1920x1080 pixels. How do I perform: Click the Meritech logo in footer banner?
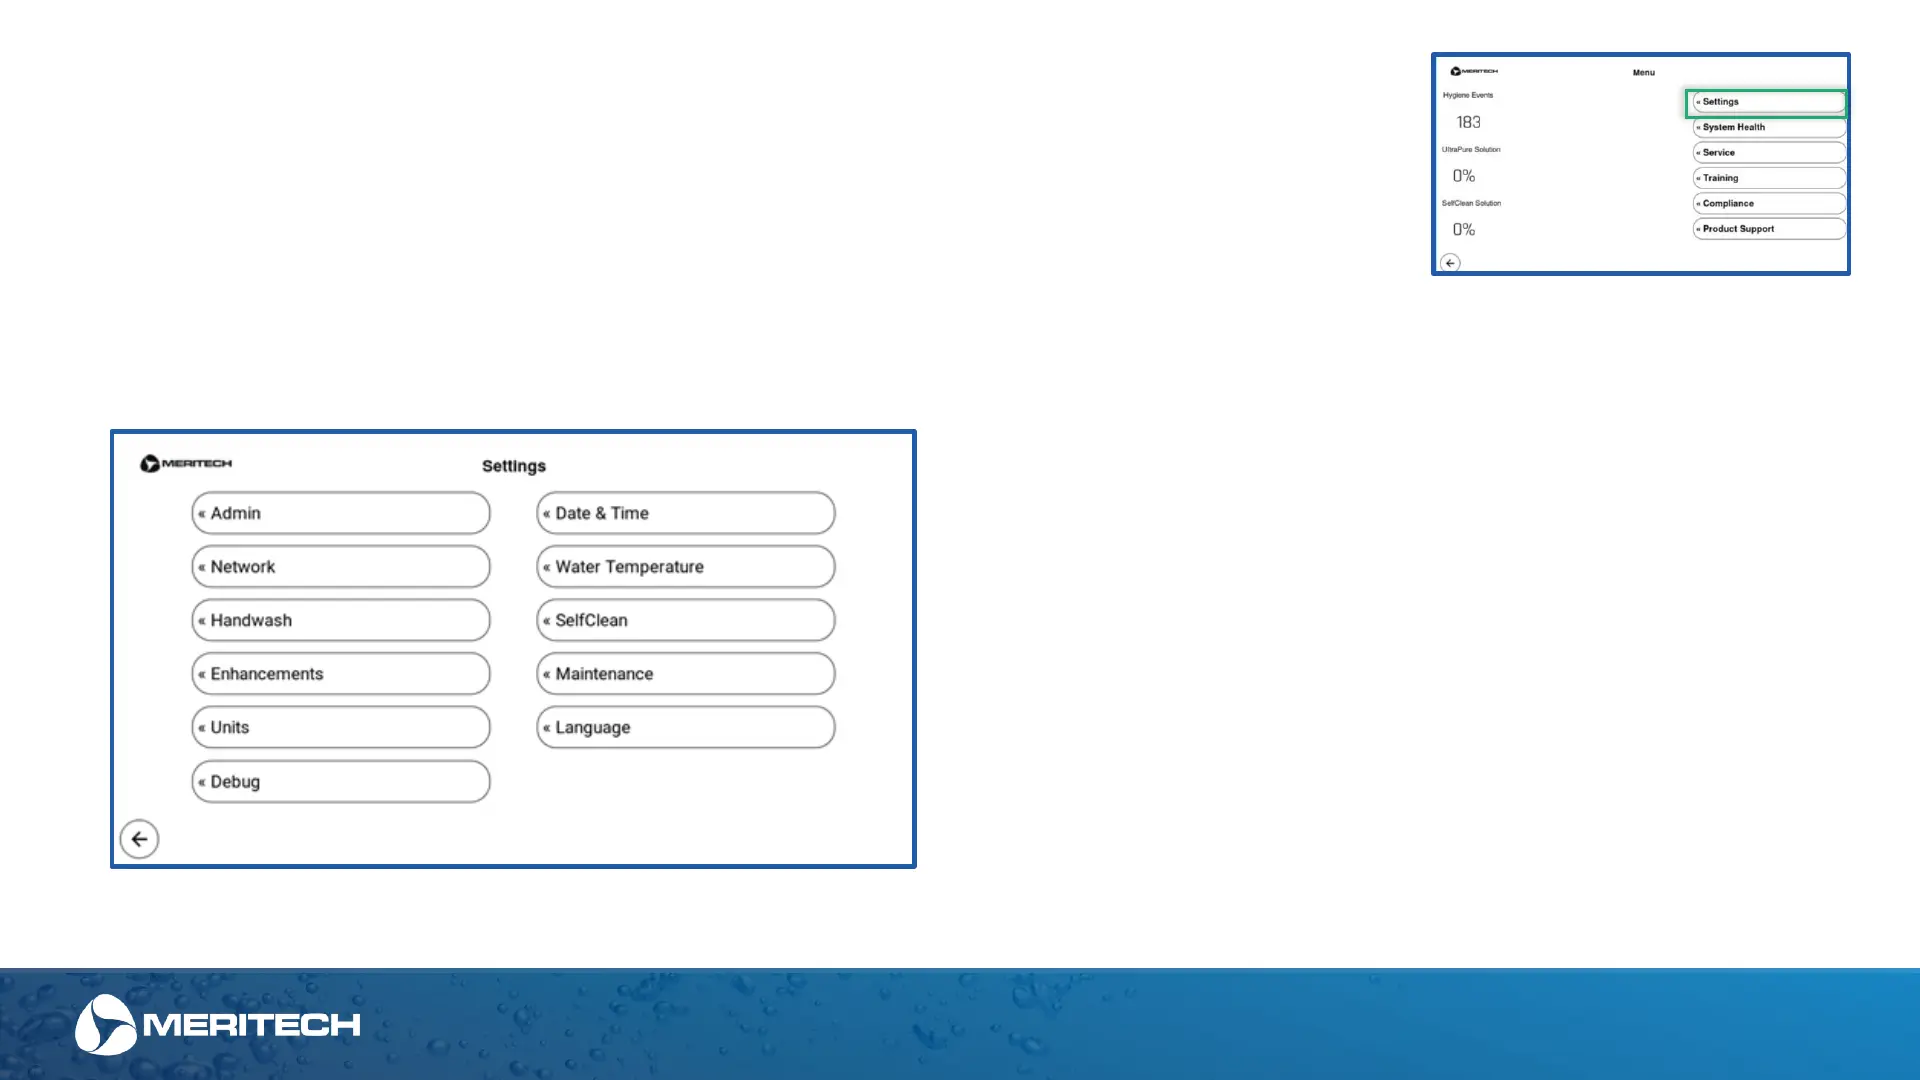coord(217,1024)
